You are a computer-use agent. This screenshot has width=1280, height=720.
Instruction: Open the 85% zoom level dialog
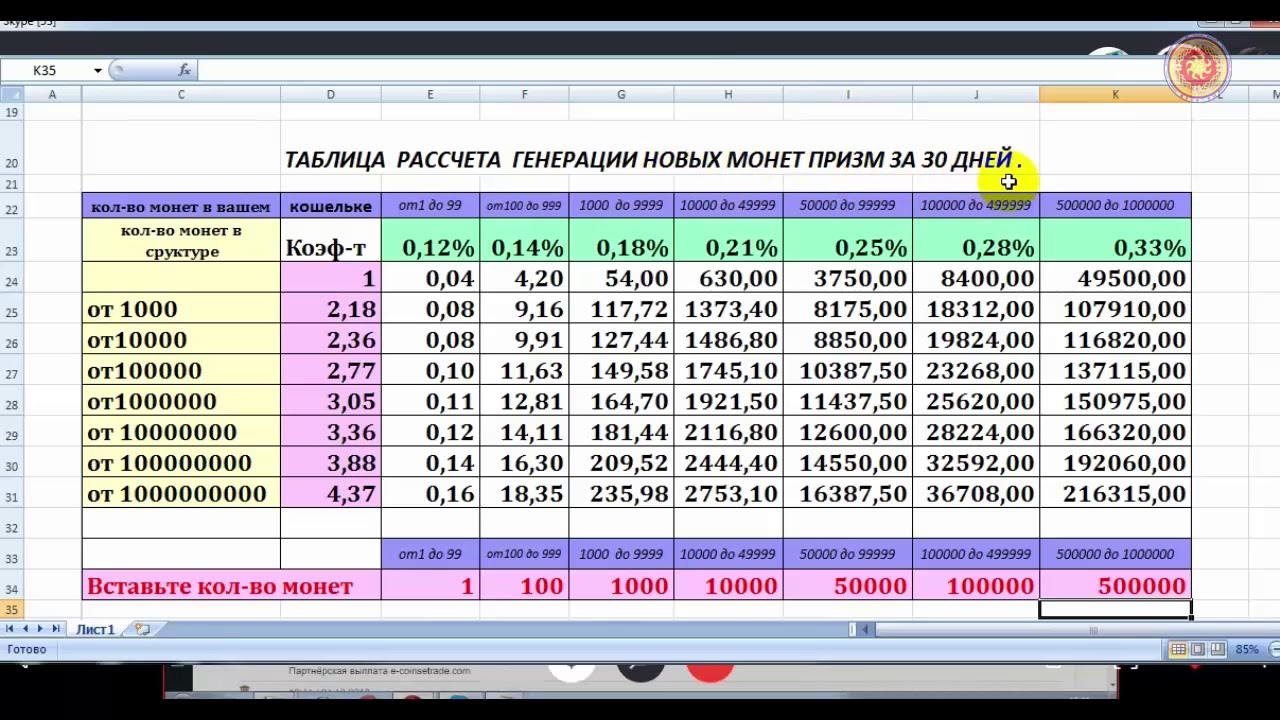(x=1246, y=649)
